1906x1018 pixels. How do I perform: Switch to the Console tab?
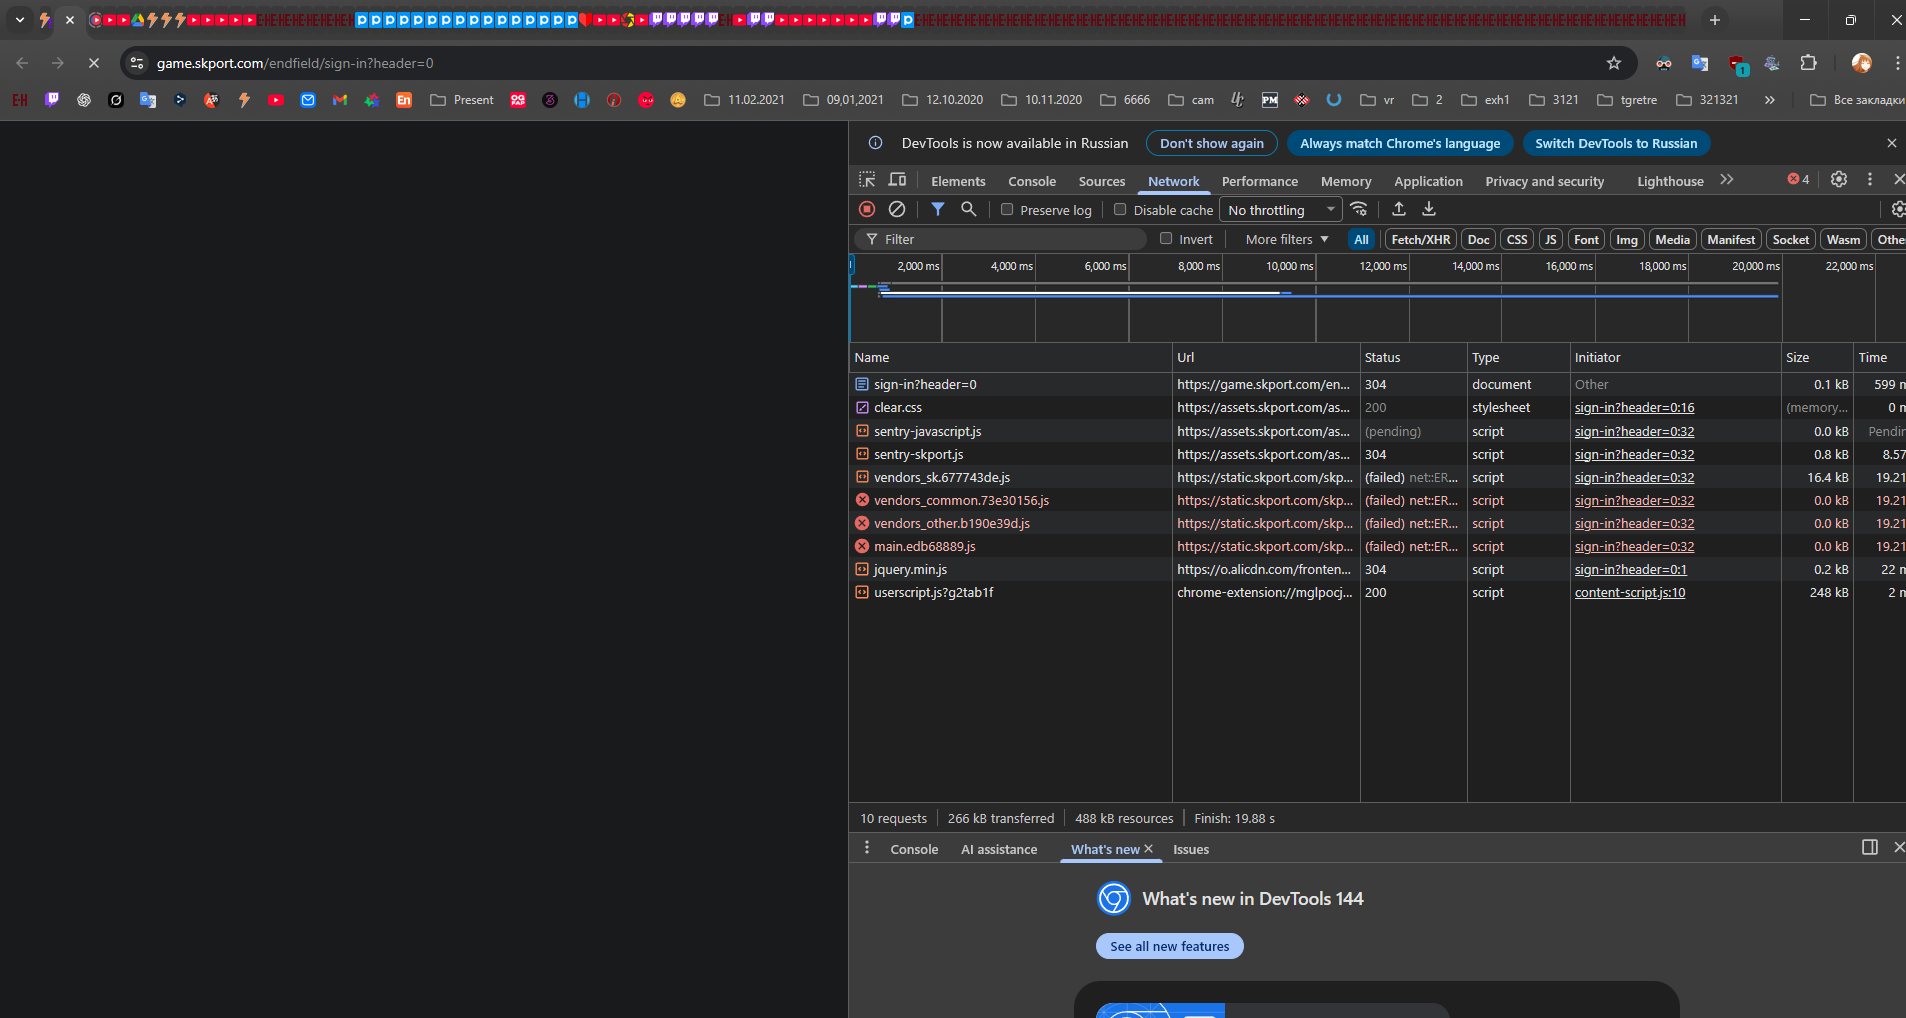1031,182
